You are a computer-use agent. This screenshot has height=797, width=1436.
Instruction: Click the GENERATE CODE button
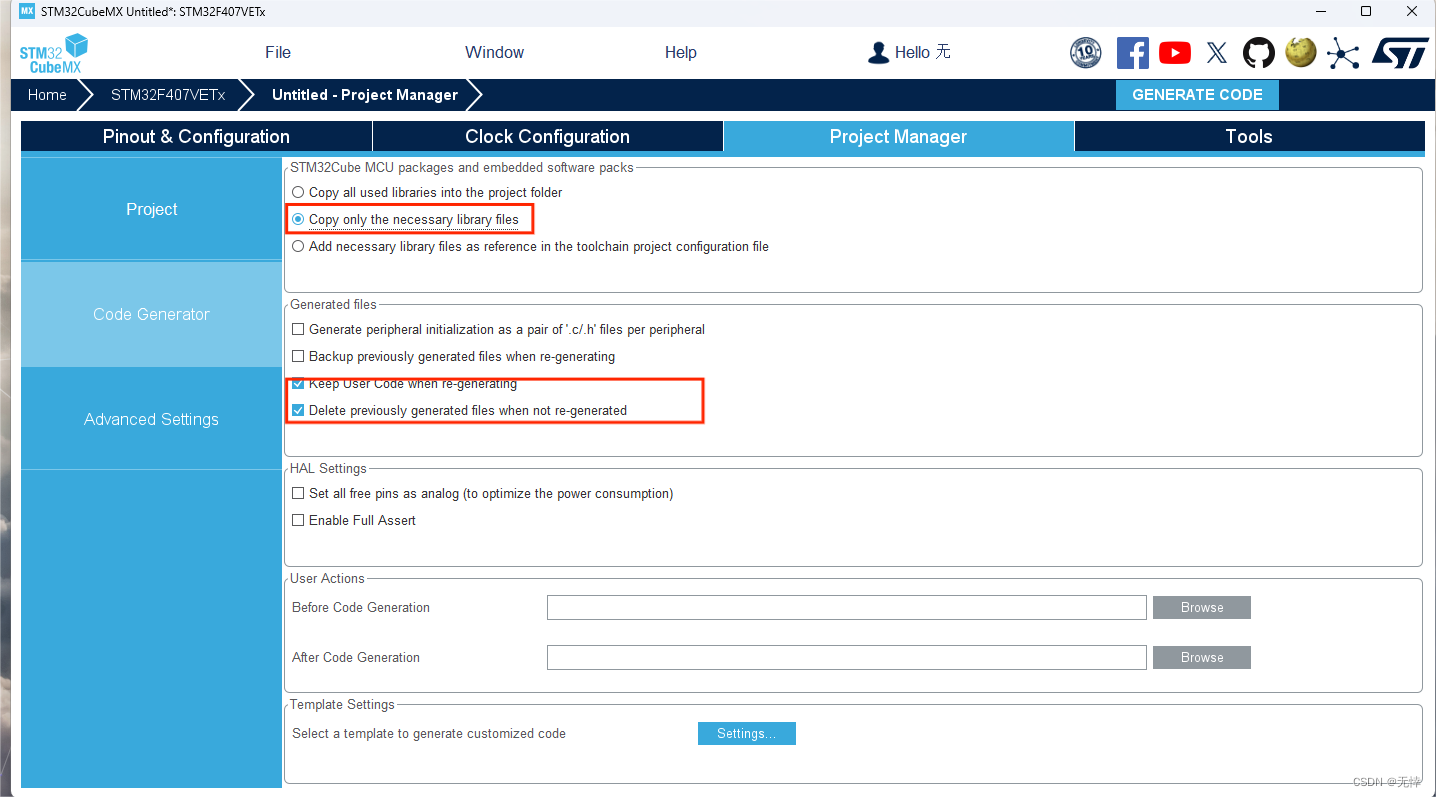1197,95
